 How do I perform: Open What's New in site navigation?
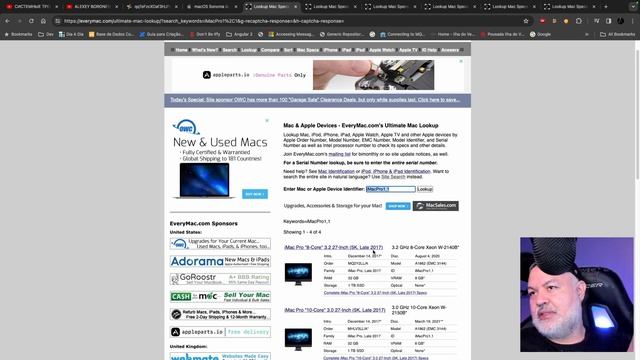[x=205, y=50]
